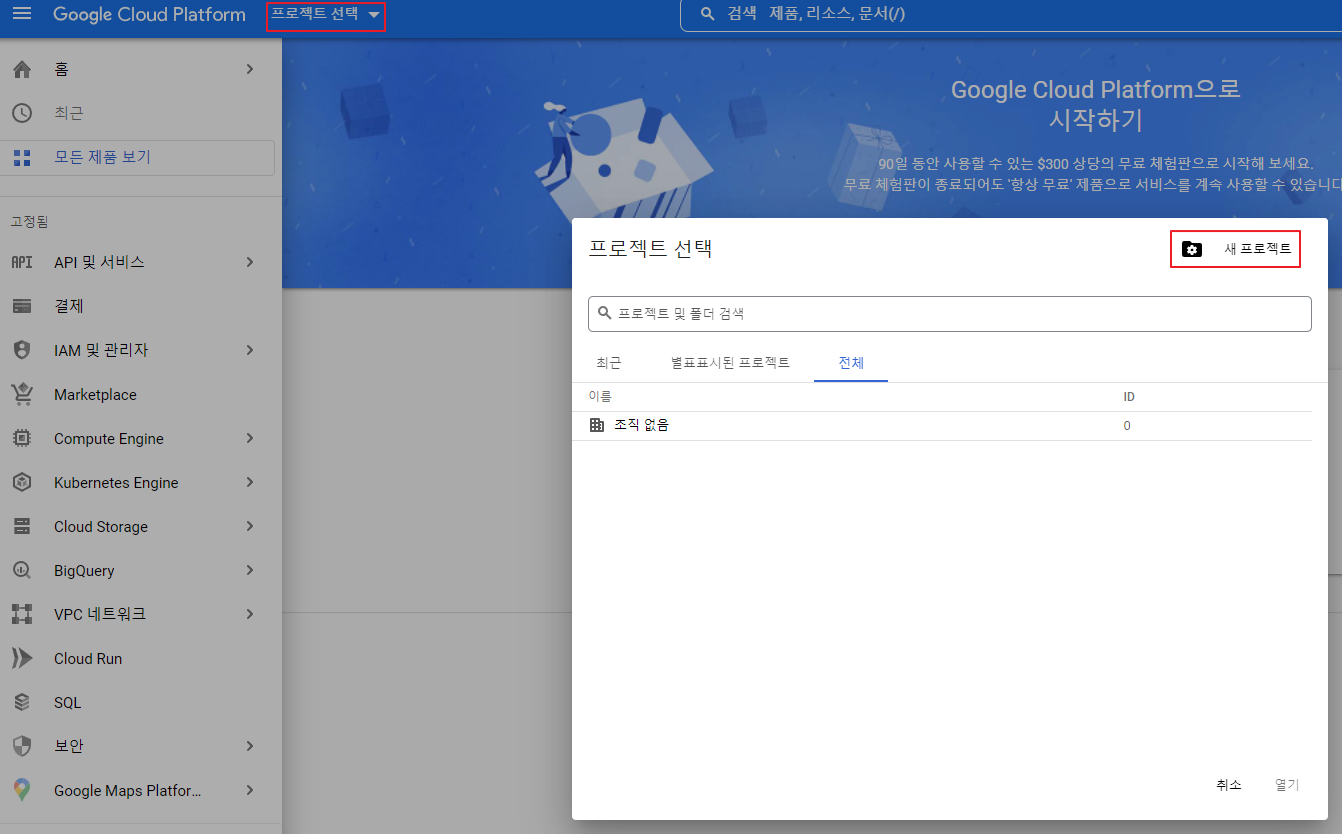Click the grid icon for 모든 제품 보기

point(22,158)
